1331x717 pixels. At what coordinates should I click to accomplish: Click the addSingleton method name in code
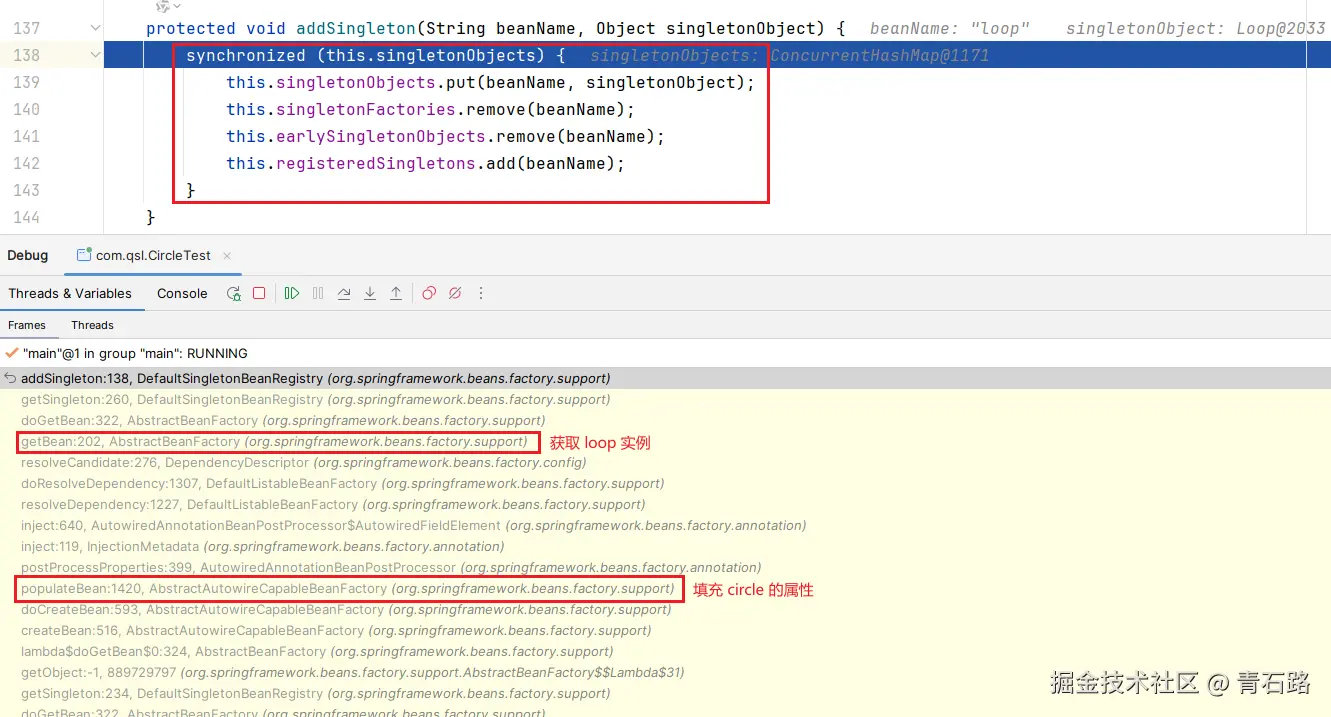point(356,28)
